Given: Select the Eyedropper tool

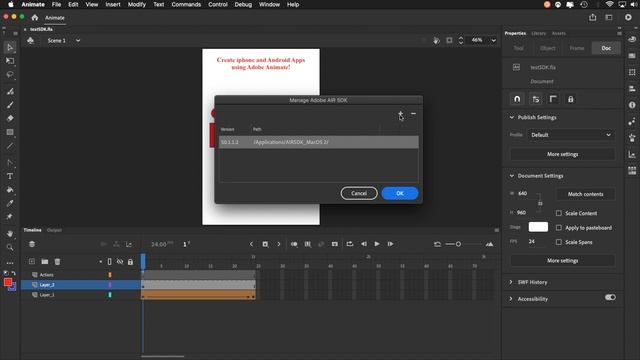Looking at the screenshot, I should [x=10, y=203].
